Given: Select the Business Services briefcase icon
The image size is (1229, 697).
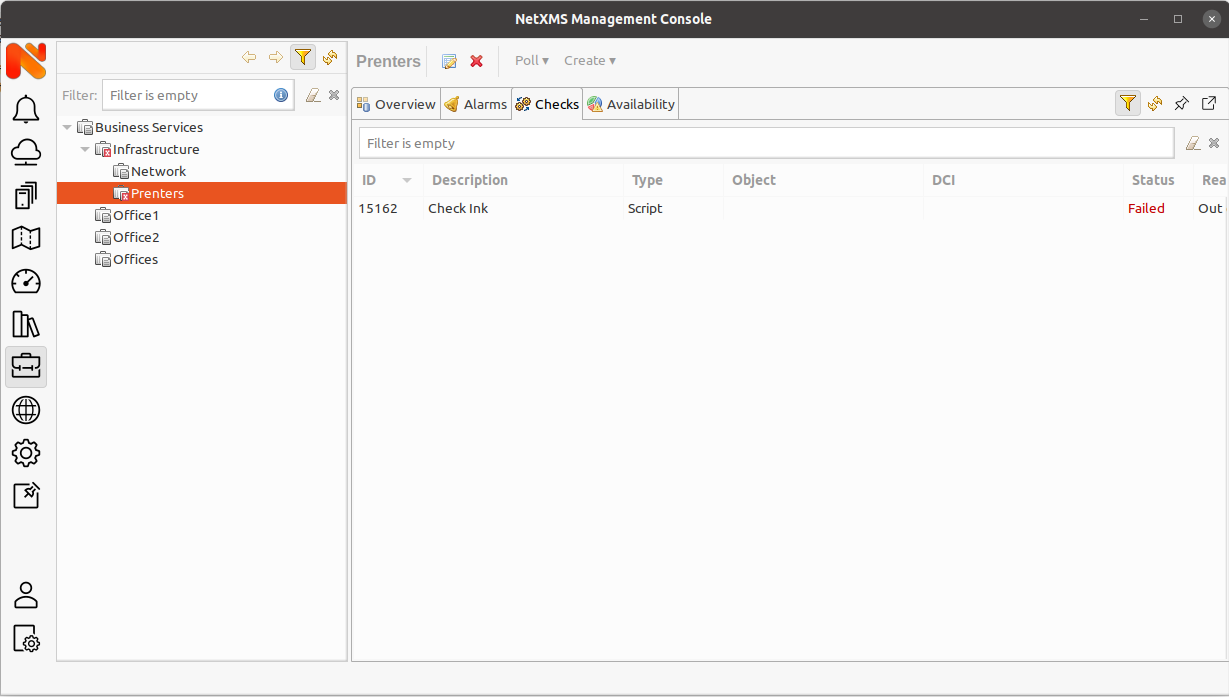Looking at the screenshot, I should click(26, 367).
